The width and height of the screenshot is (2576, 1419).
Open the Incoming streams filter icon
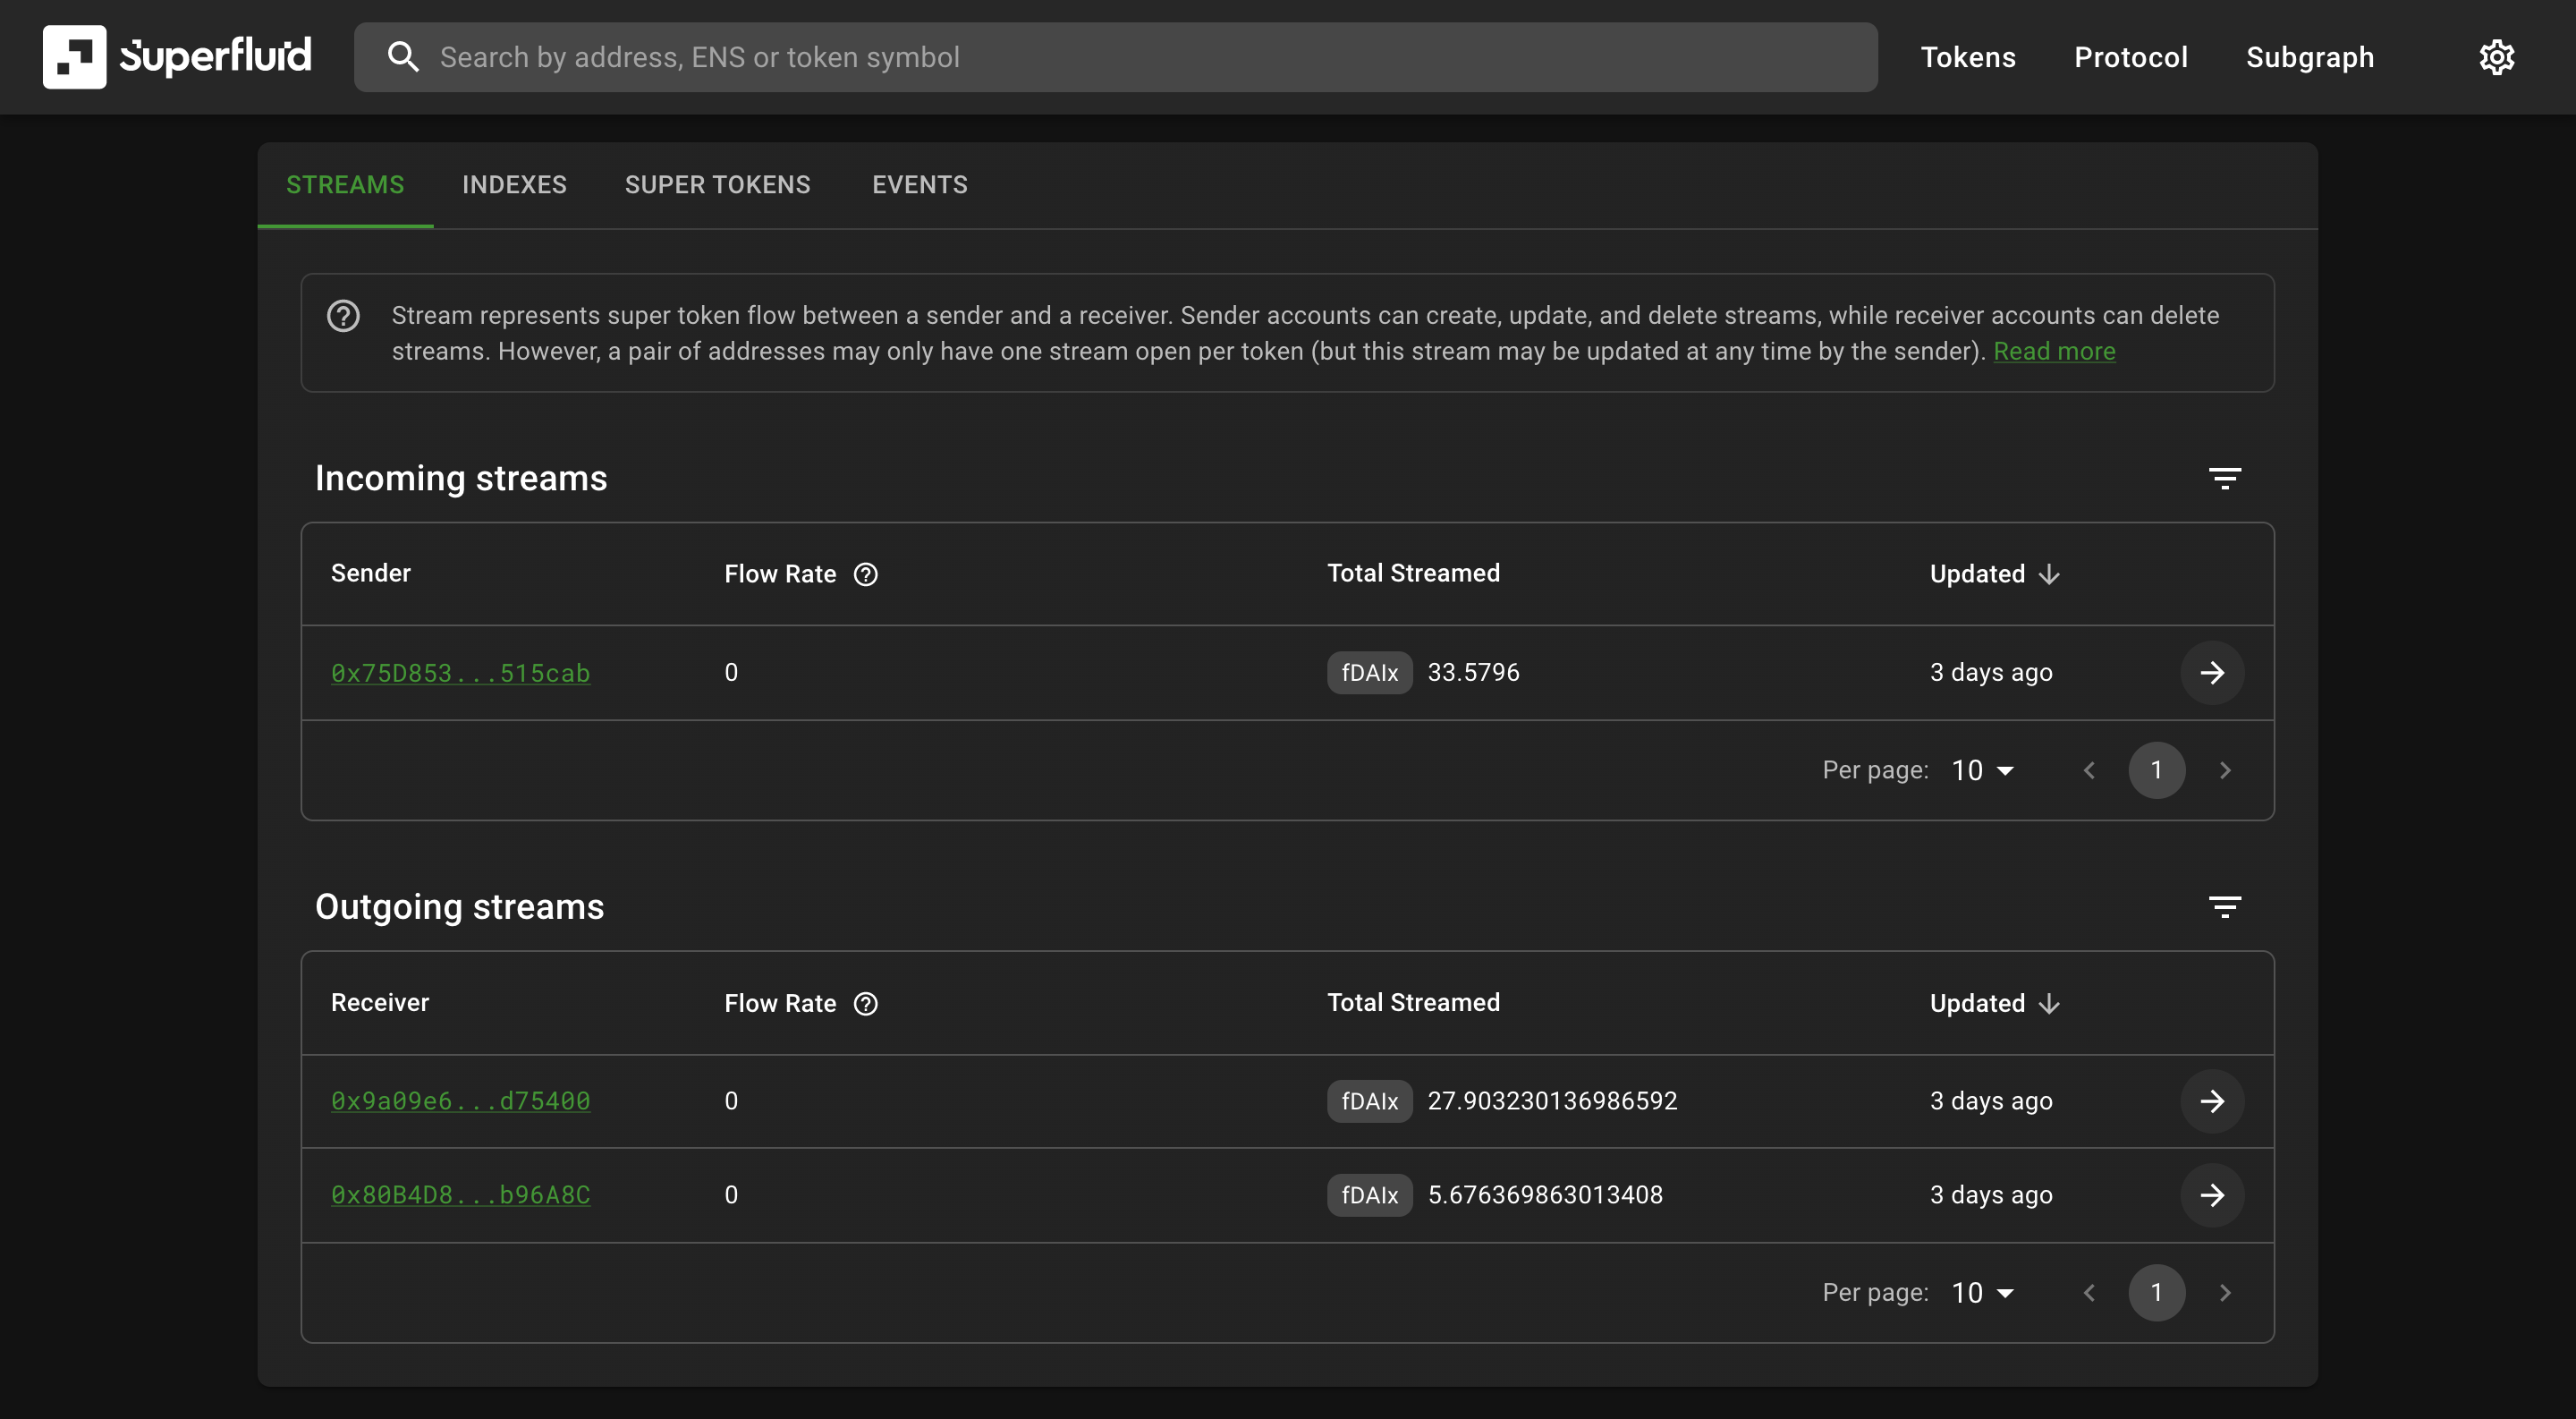coord(2224,478)
